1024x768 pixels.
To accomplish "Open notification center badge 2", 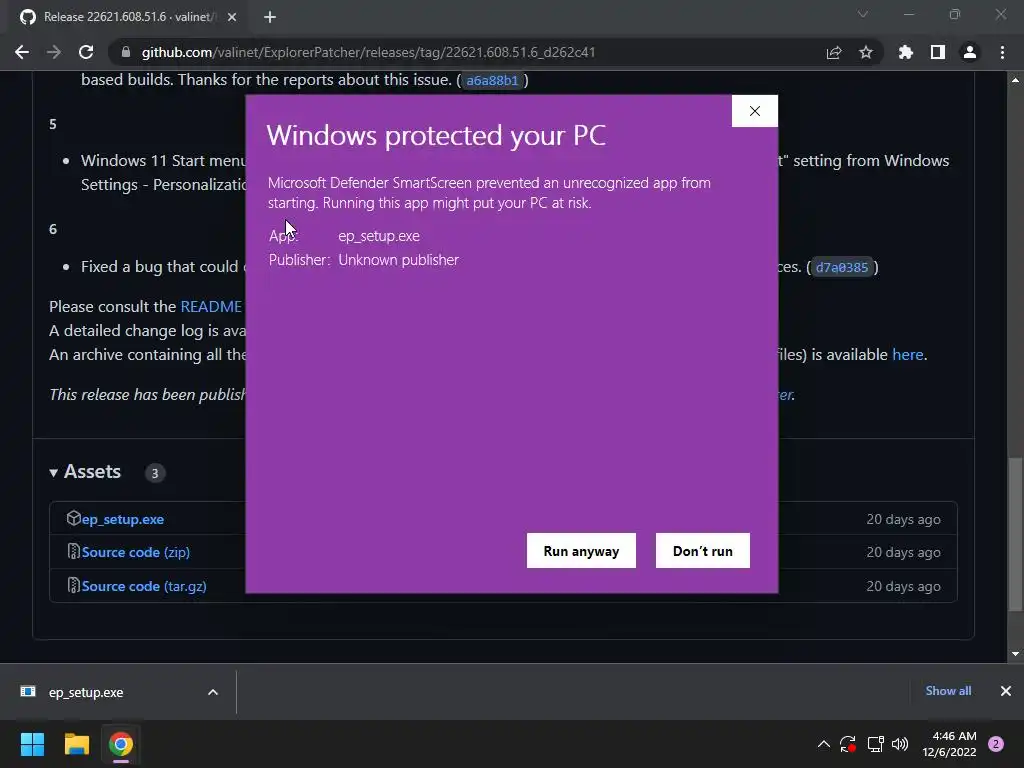I will (996, 744).
